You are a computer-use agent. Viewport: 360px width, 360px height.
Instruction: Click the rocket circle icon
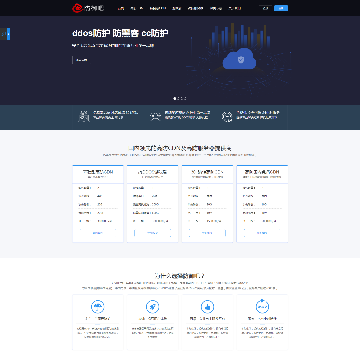coord(152,306)
